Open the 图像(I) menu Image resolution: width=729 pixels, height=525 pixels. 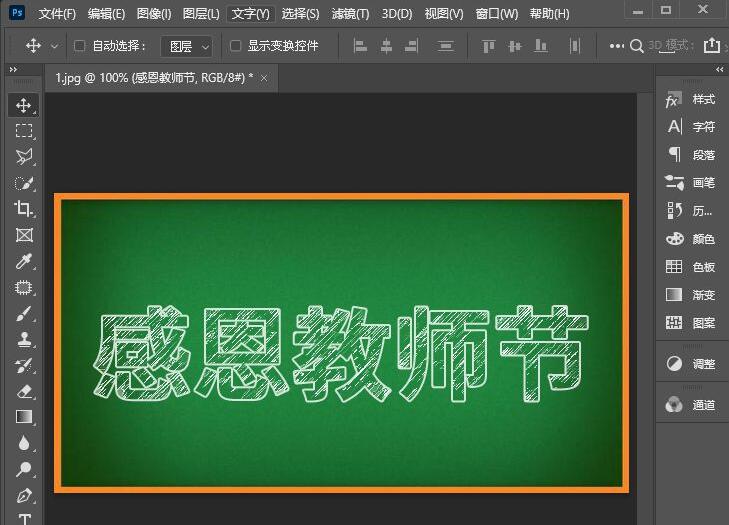pos(154,14)
